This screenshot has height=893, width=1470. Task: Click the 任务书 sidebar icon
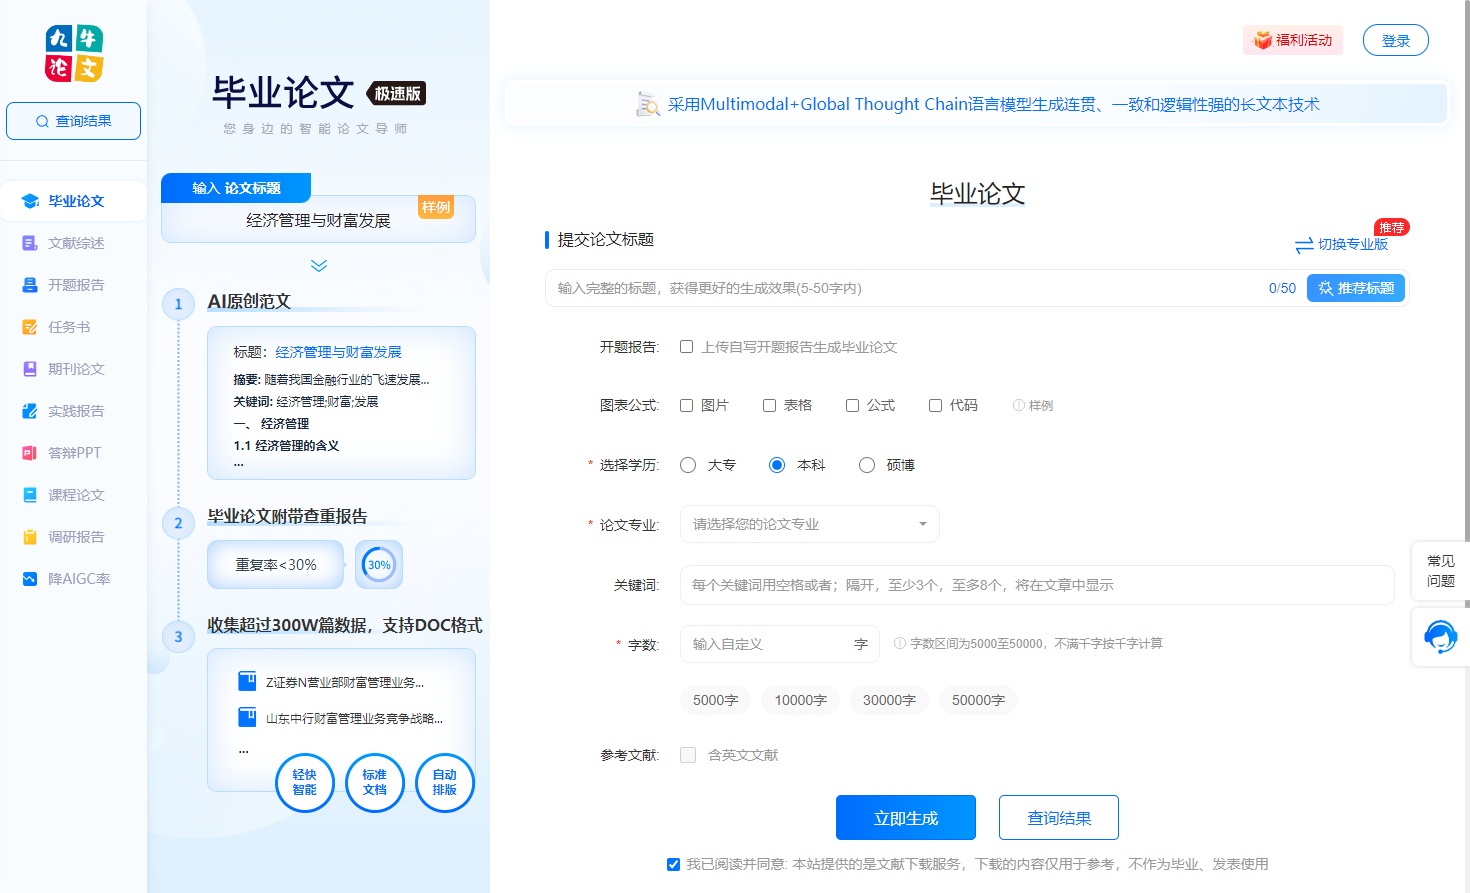[x=30, y=327]
